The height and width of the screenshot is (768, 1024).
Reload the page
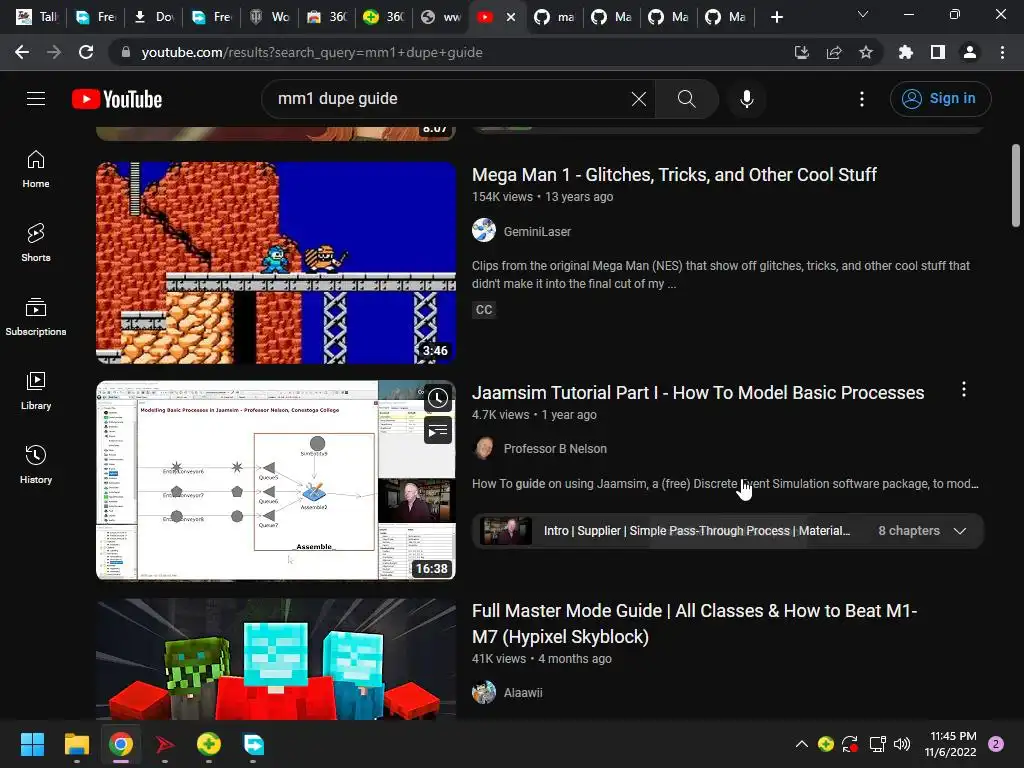click(86, 52)
